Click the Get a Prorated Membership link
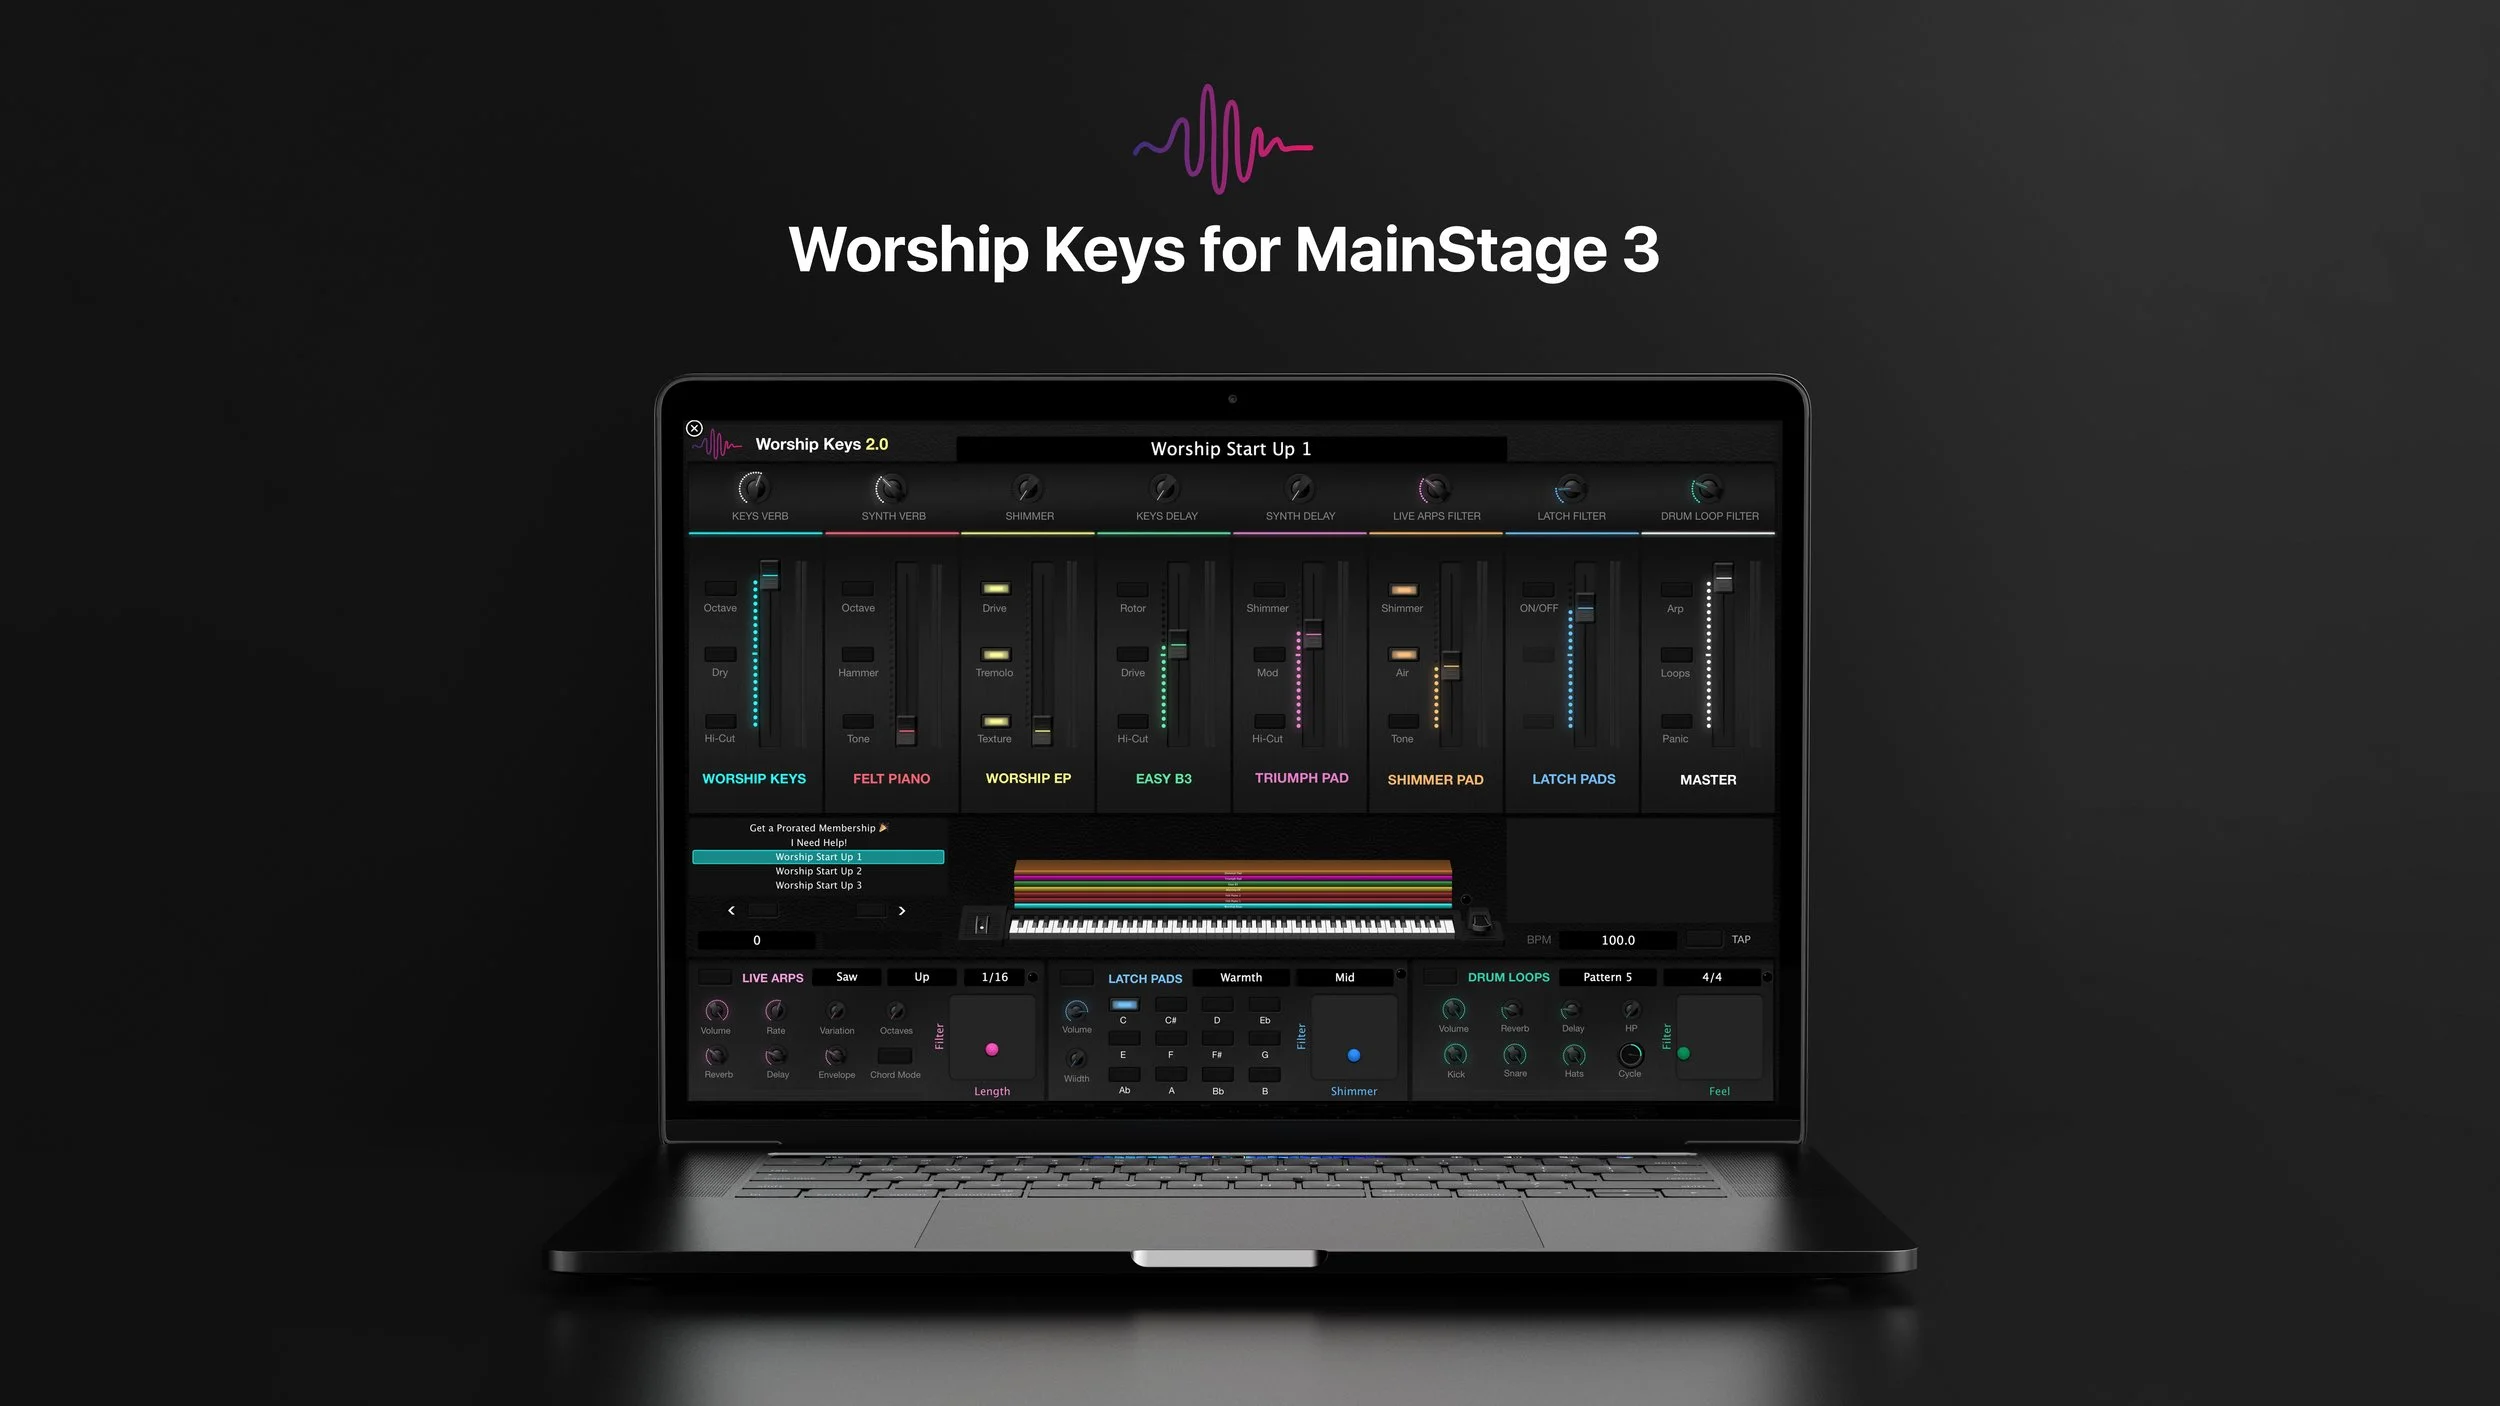This screenshot has height=1406, width=2500. coord(818,827)
